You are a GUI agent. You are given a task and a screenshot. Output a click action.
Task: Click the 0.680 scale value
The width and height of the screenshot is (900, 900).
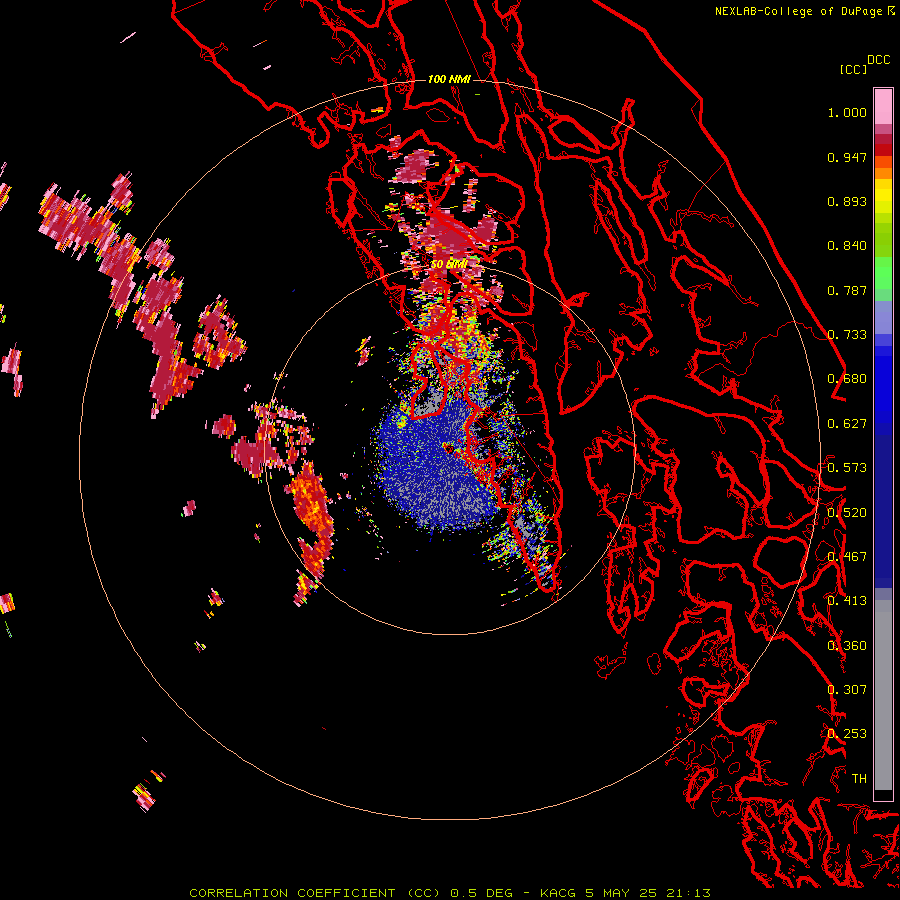click(847, 379)
